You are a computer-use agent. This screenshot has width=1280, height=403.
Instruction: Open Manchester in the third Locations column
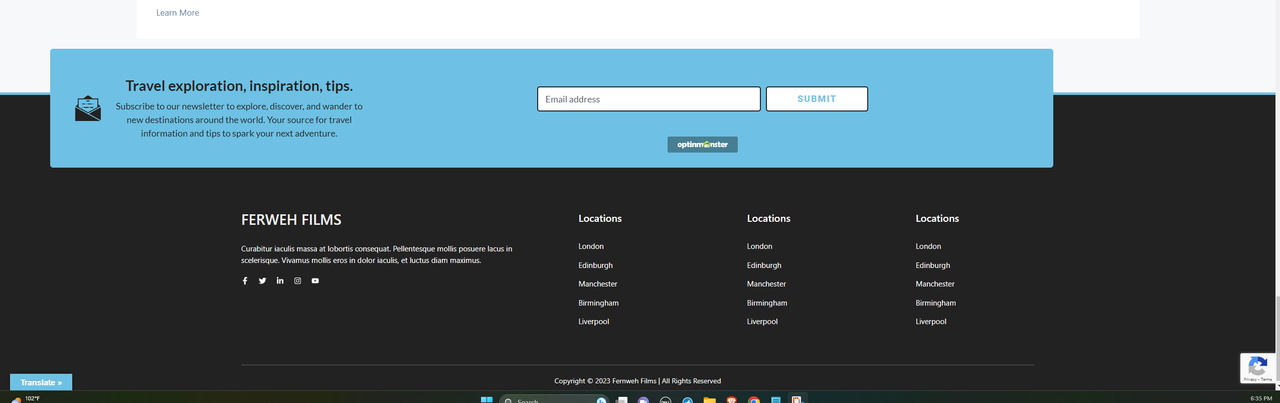(936, 284)
